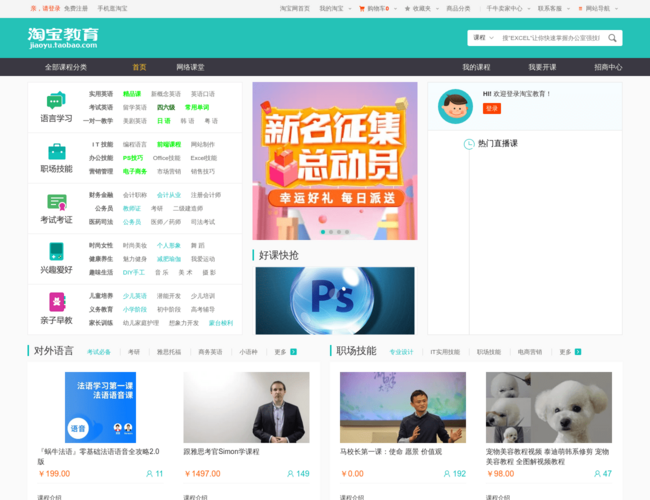Screen dimensions: 650x500
Task: Open the DIY手工 link
Action: [134, 272]
